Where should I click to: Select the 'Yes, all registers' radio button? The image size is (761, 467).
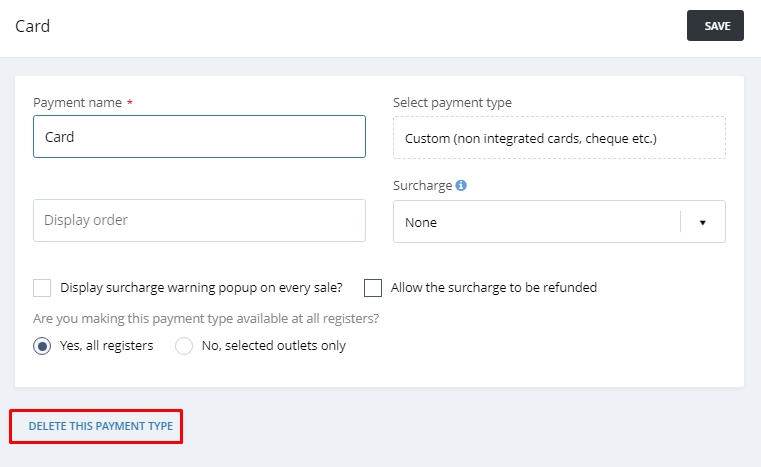point(42,346)
